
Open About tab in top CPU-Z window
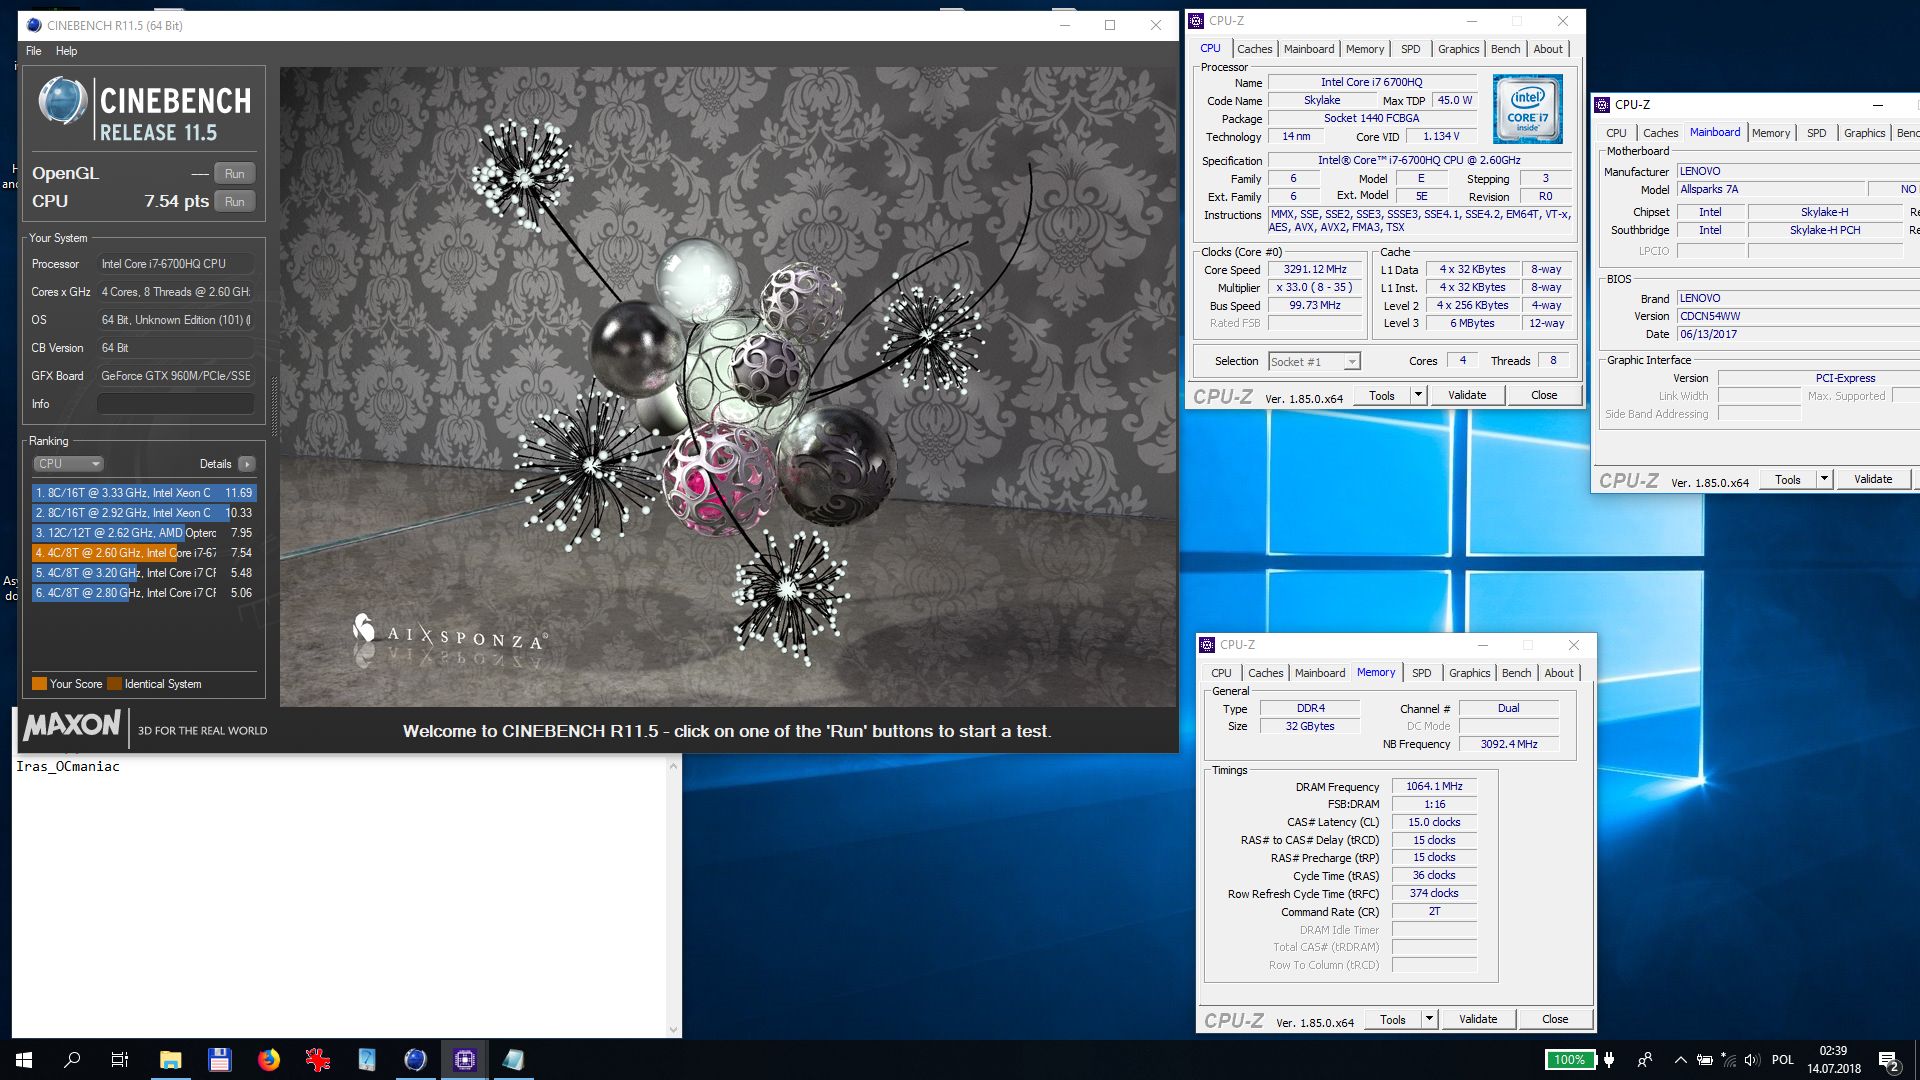coord(1547,49)
